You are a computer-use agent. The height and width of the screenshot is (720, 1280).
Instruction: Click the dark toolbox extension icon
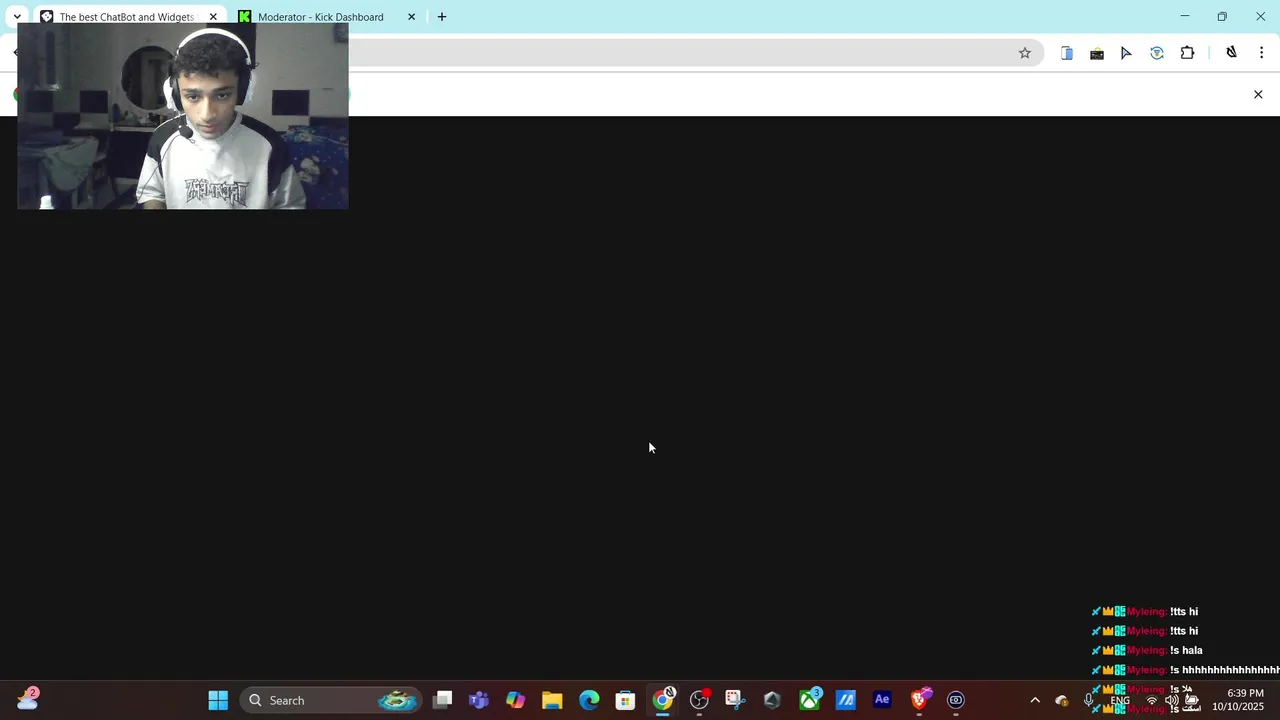point(1097,53)
